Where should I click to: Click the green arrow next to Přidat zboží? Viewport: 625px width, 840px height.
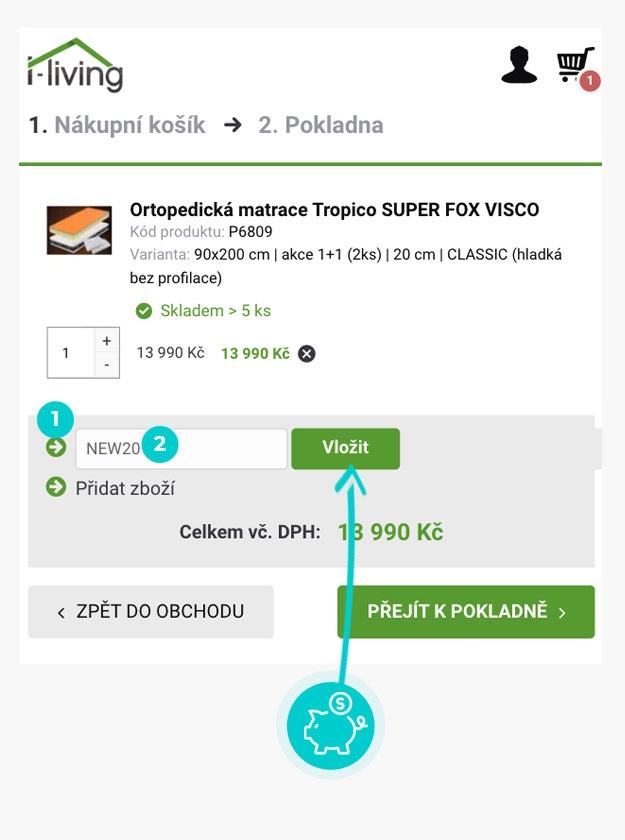(x=56, y=488)
